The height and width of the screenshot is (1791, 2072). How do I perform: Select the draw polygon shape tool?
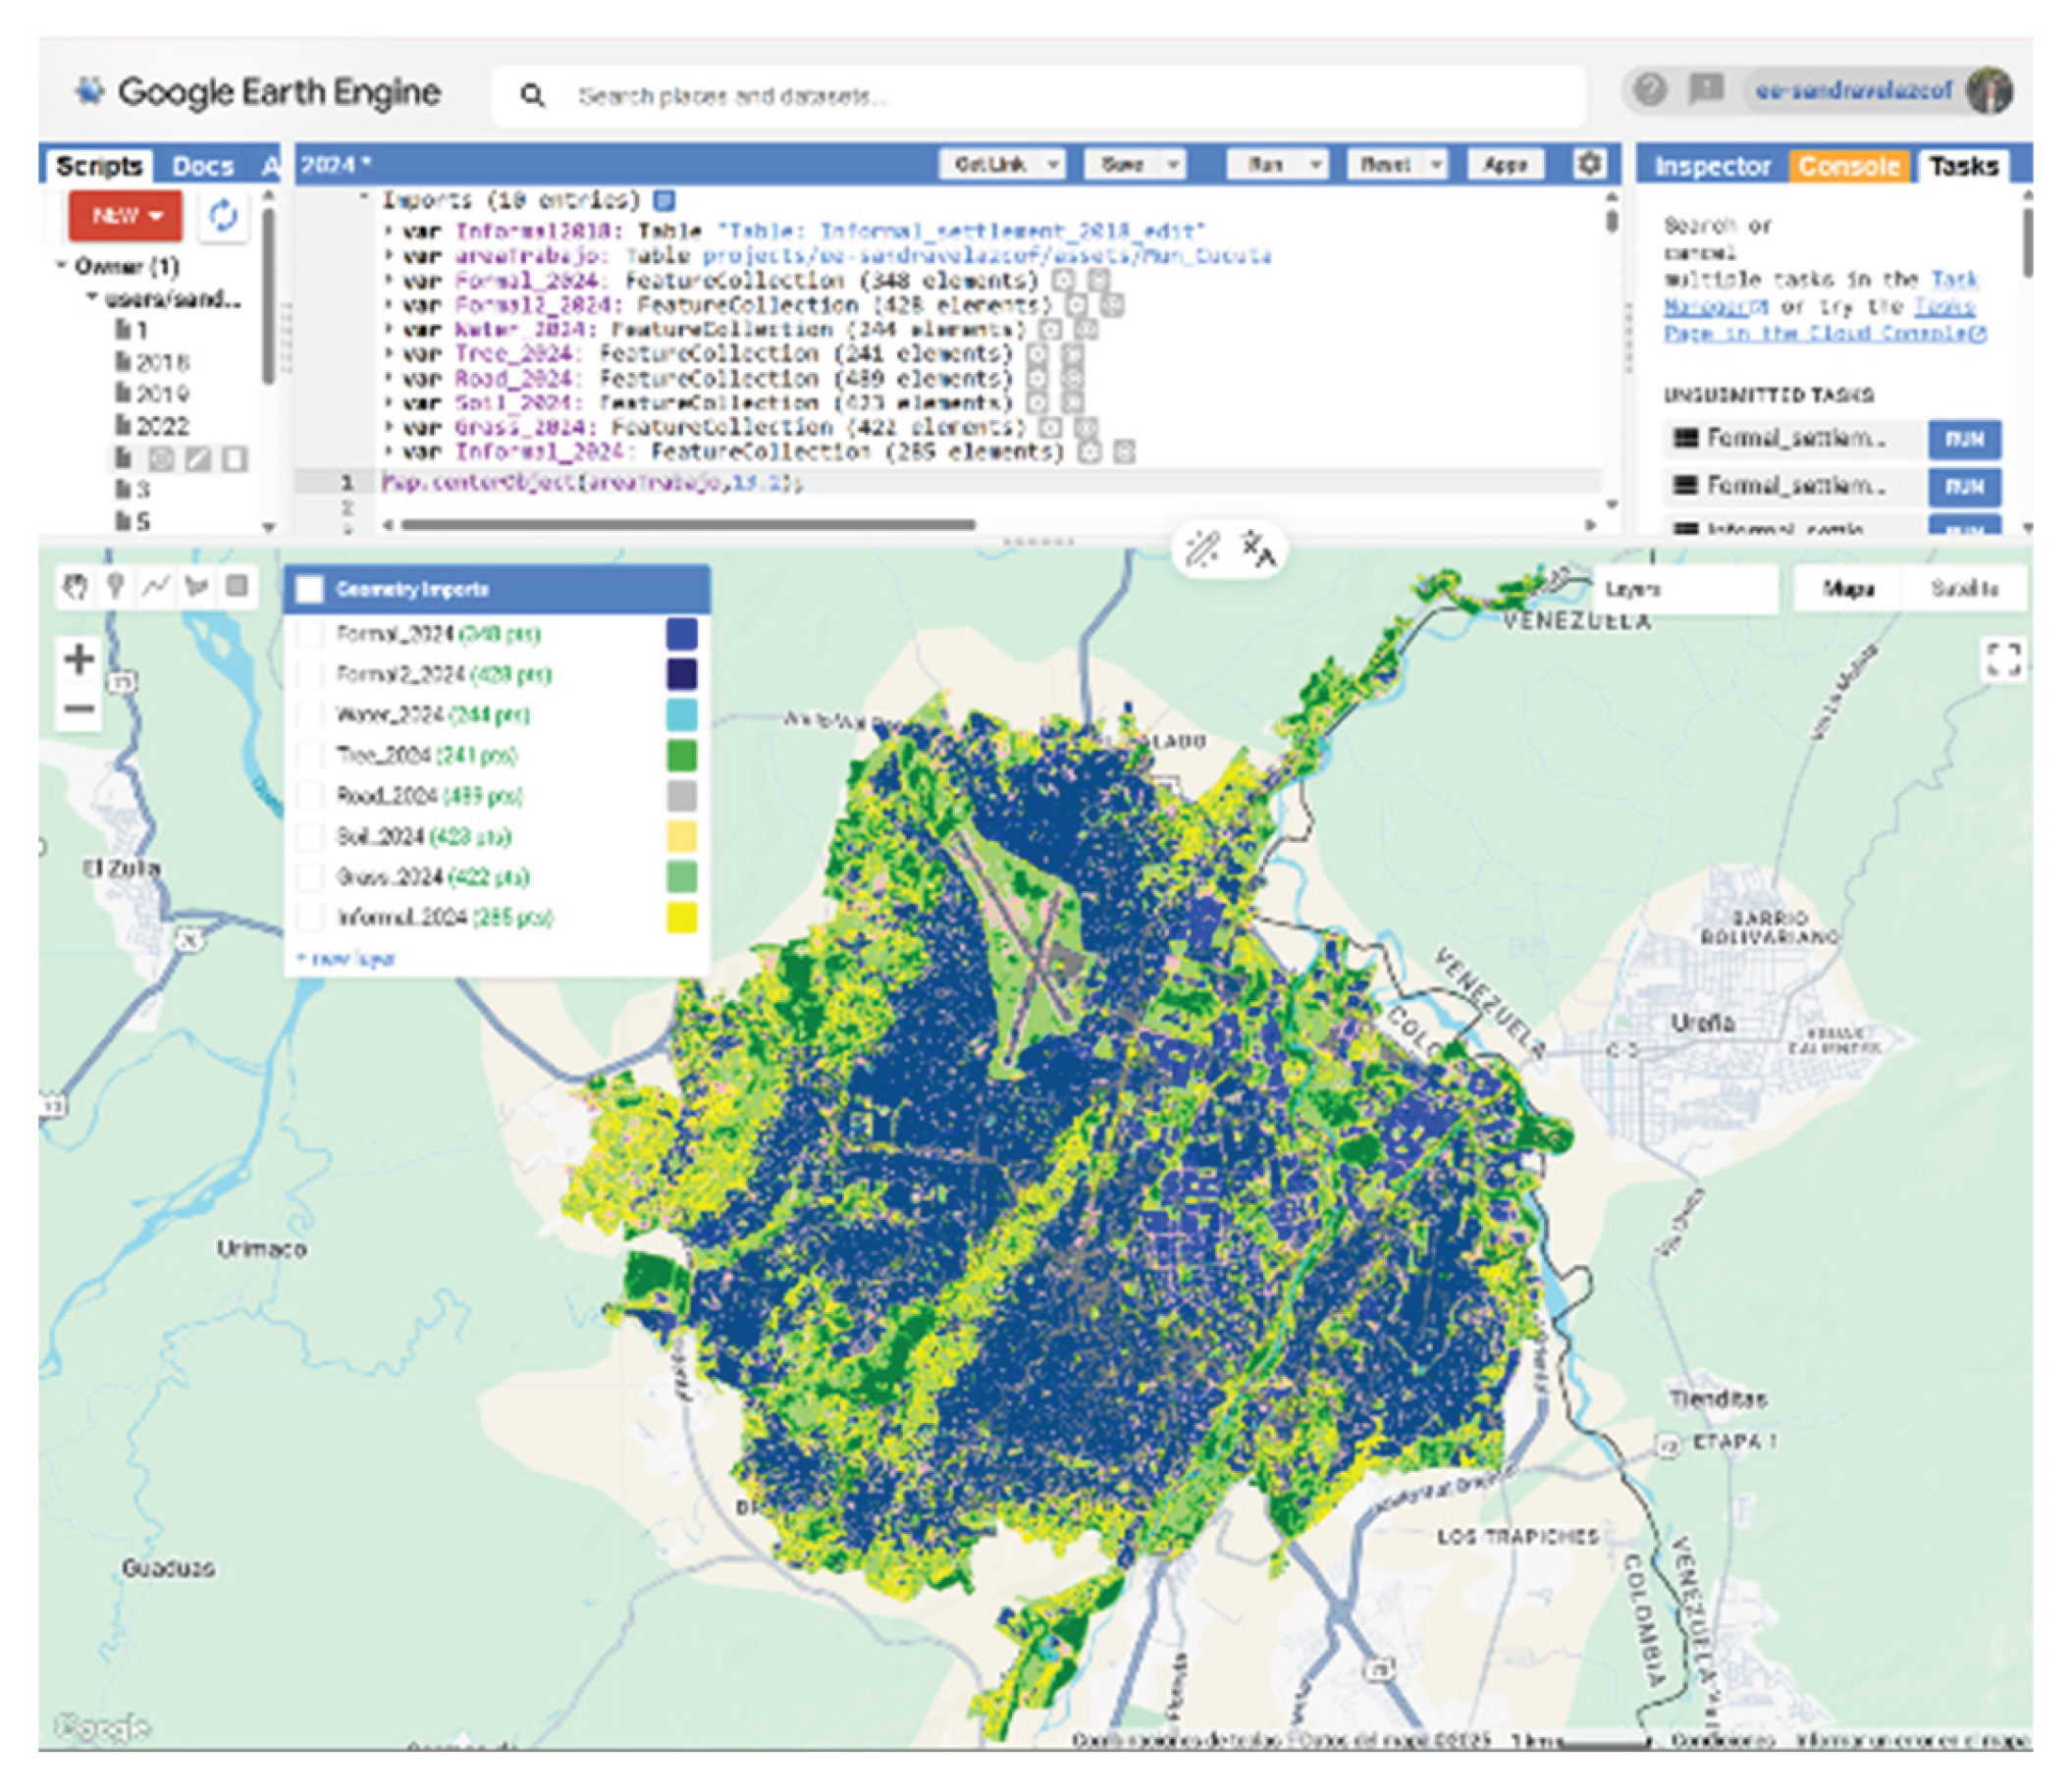[x=196, y=586]
